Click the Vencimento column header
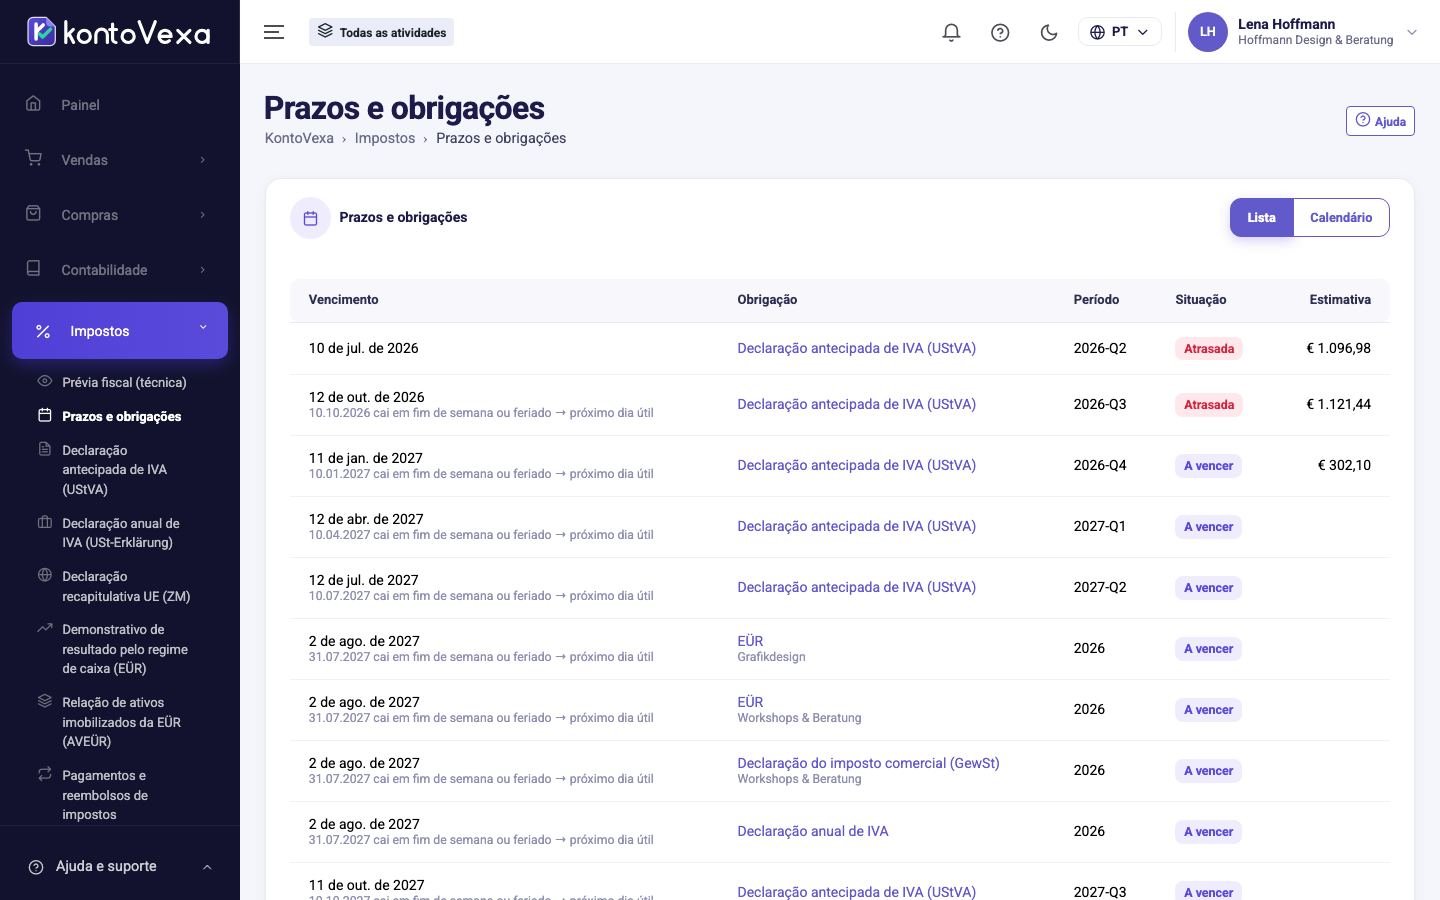 pos(343,300)
